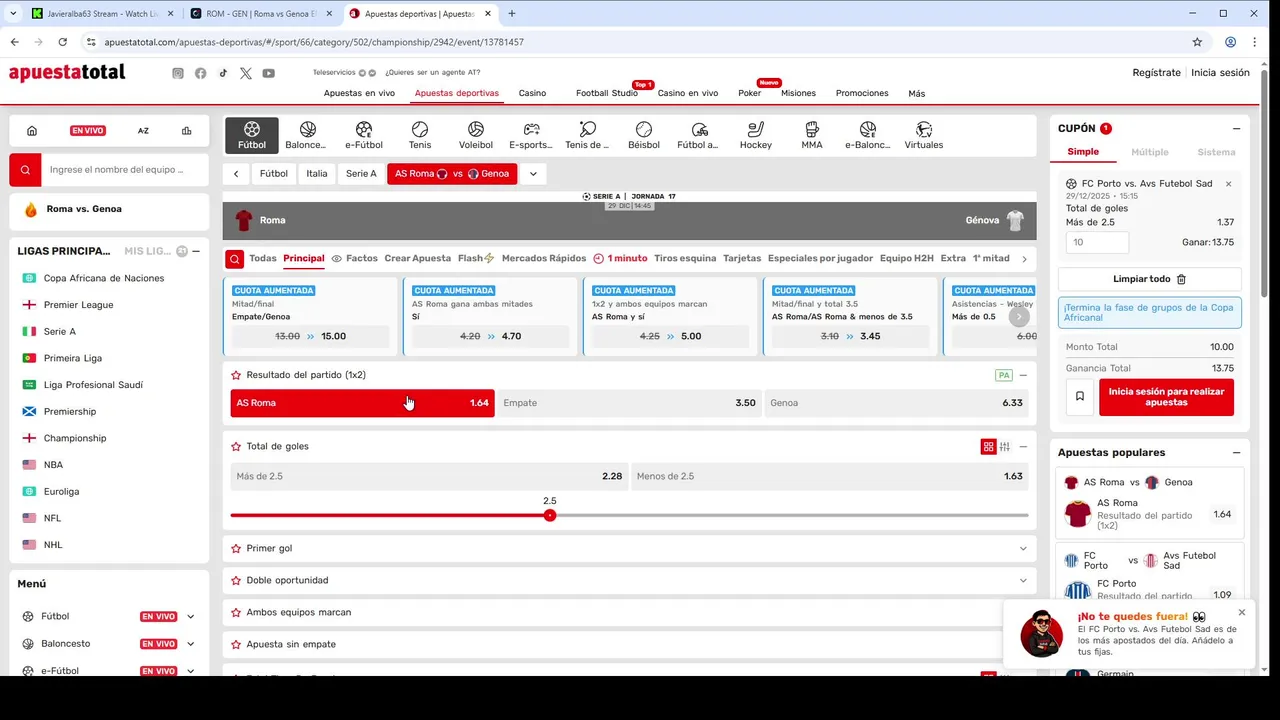Open the statistics bar chart icon
The height and width of the screenshot is (720, 1280).
[x=186, y=131]
